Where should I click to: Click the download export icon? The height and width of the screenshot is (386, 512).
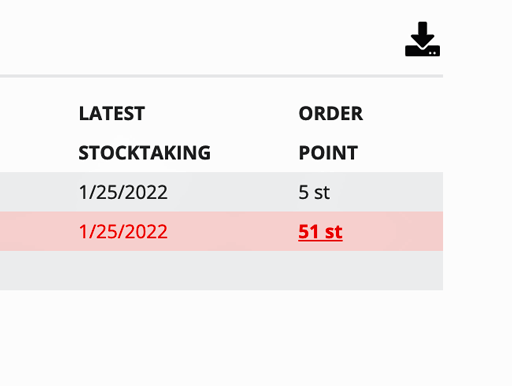click(x=422, y=39)
